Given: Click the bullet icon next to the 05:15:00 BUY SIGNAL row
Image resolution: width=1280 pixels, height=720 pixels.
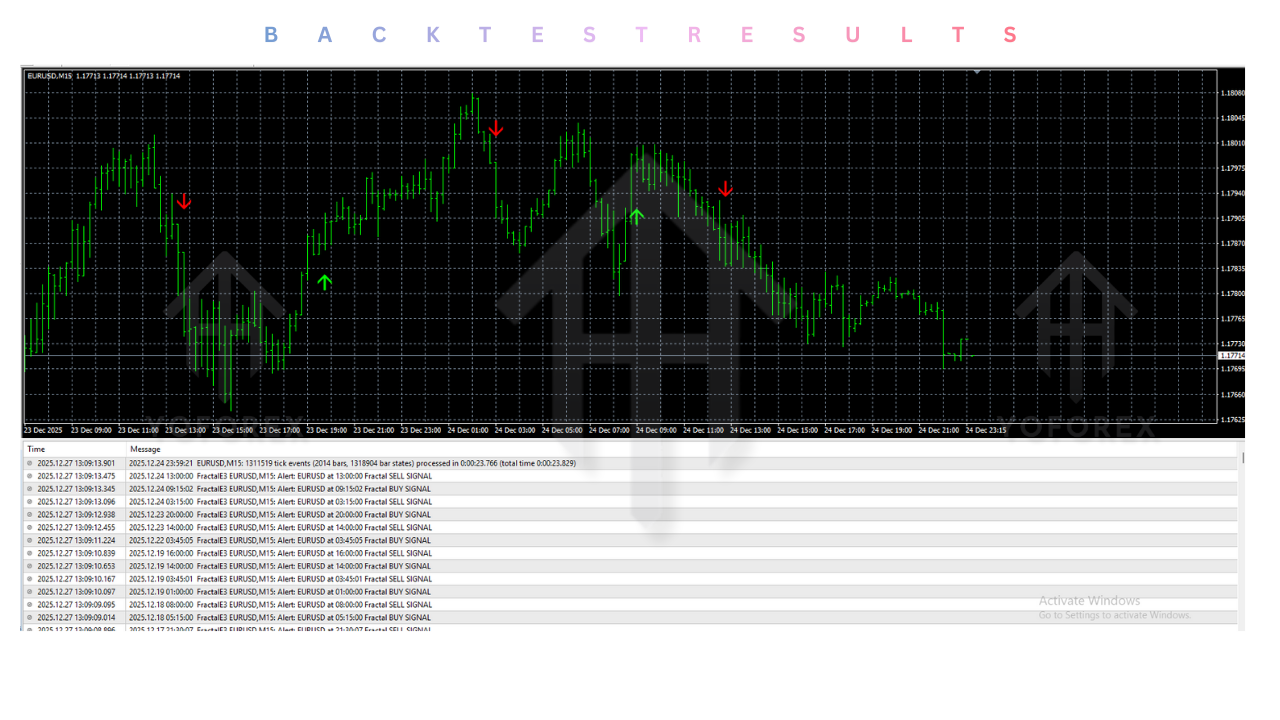Looking at the screenshot, I should 29,617.
